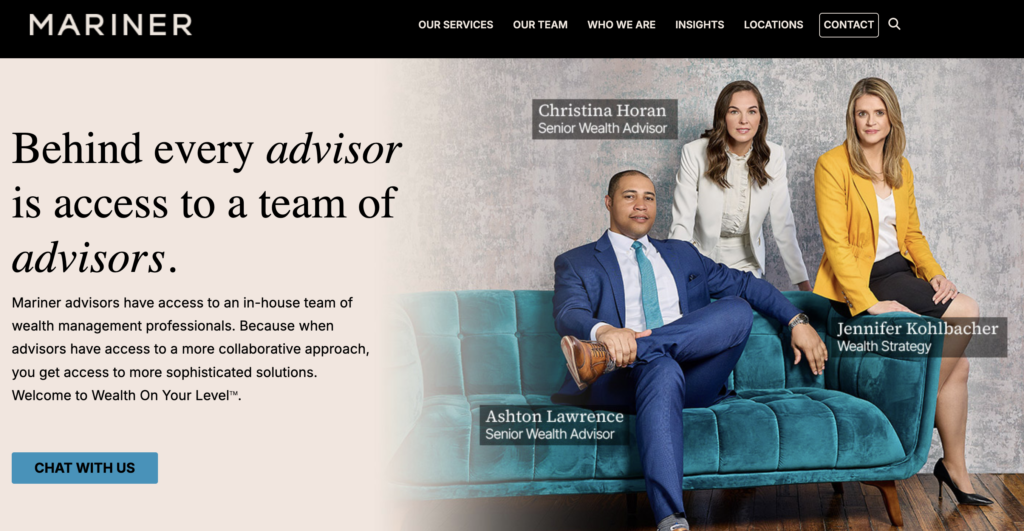This screenshot has width=1024, height=531.
Task: Open the Our Services menu
Action: 455,25
